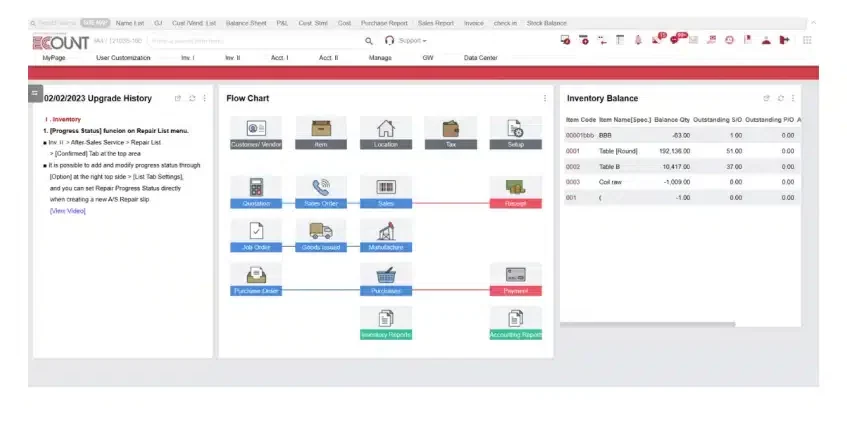The height and width of the screenshot is (432, 847).
Task: Open the Tax wallet icon
Action: 451,132
